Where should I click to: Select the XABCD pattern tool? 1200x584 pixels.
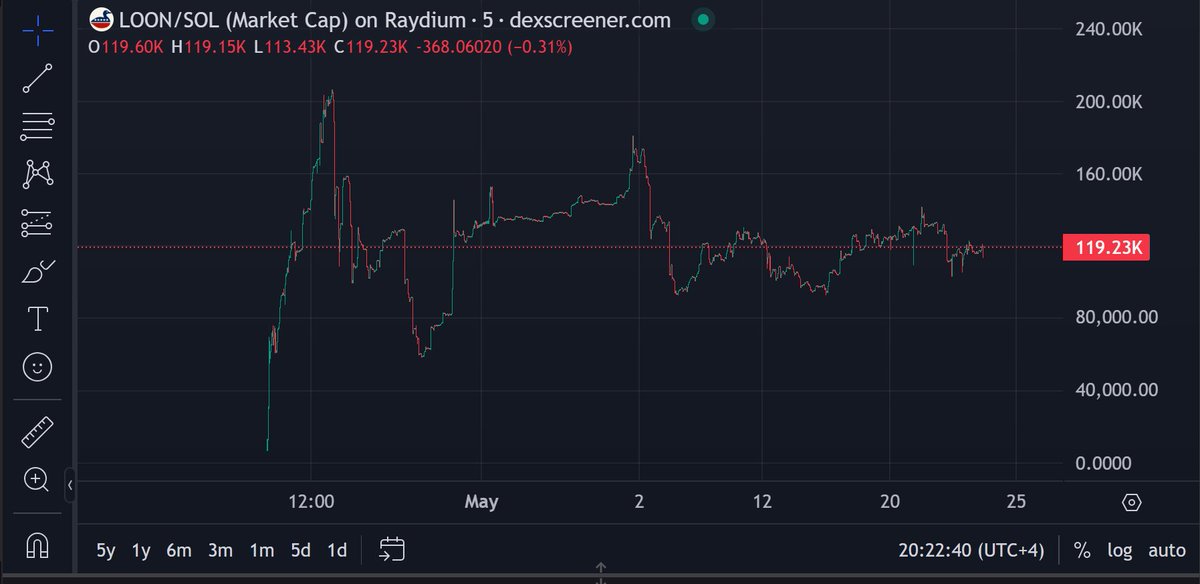click(37, 175)
